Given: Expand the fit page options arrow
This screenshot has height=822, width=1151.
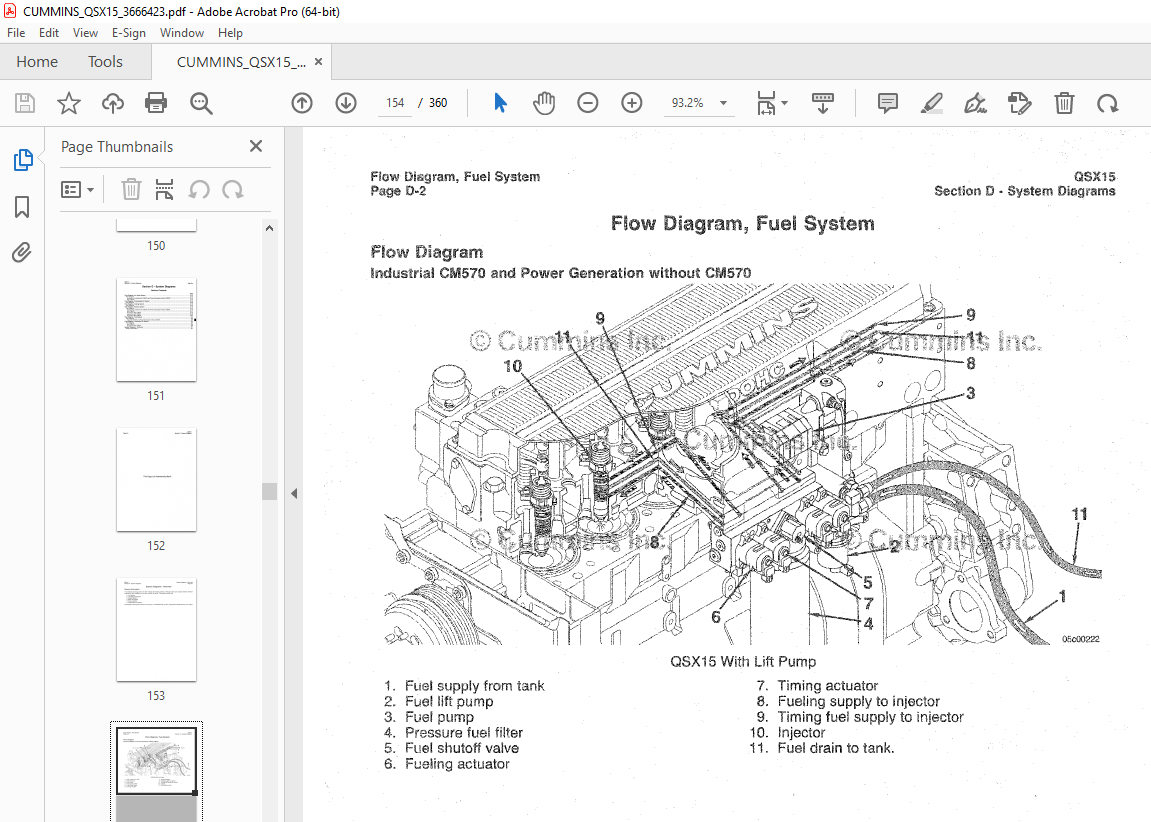Looking at the screenshot, I should (x=785, y=103).
